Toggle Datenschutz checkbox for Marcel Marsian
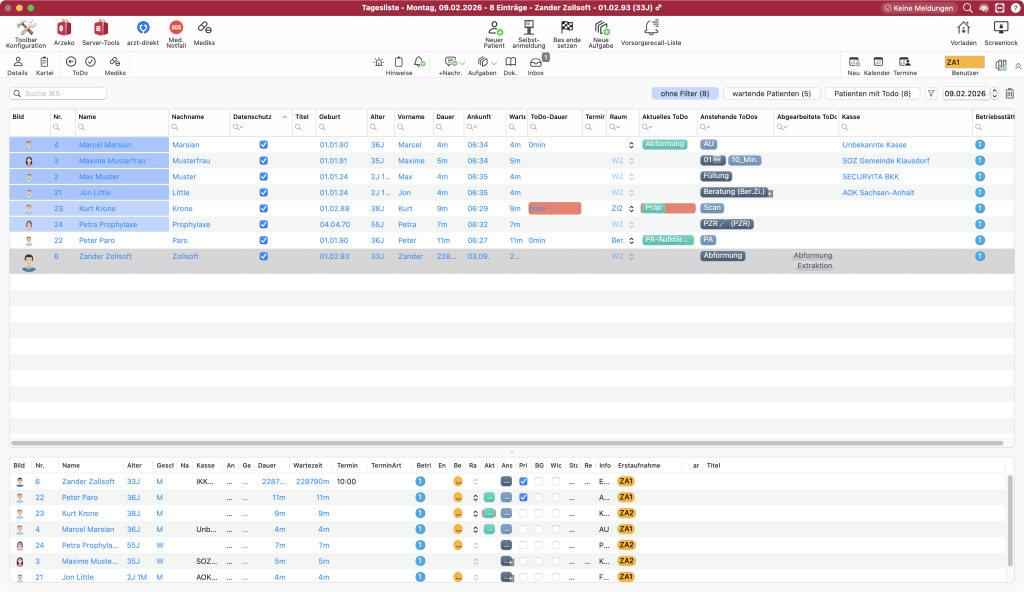The height and width of the screenshot is (592, 1024). pyautogui.click(x=263, y=145)
